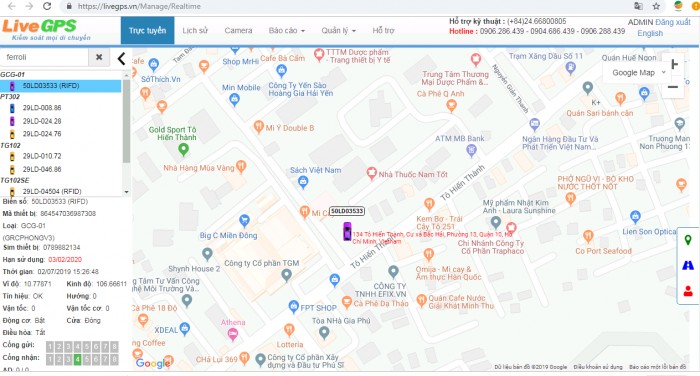Toggle Cổng gửi port 4
The image size is (700, 376).
(78, 347)
